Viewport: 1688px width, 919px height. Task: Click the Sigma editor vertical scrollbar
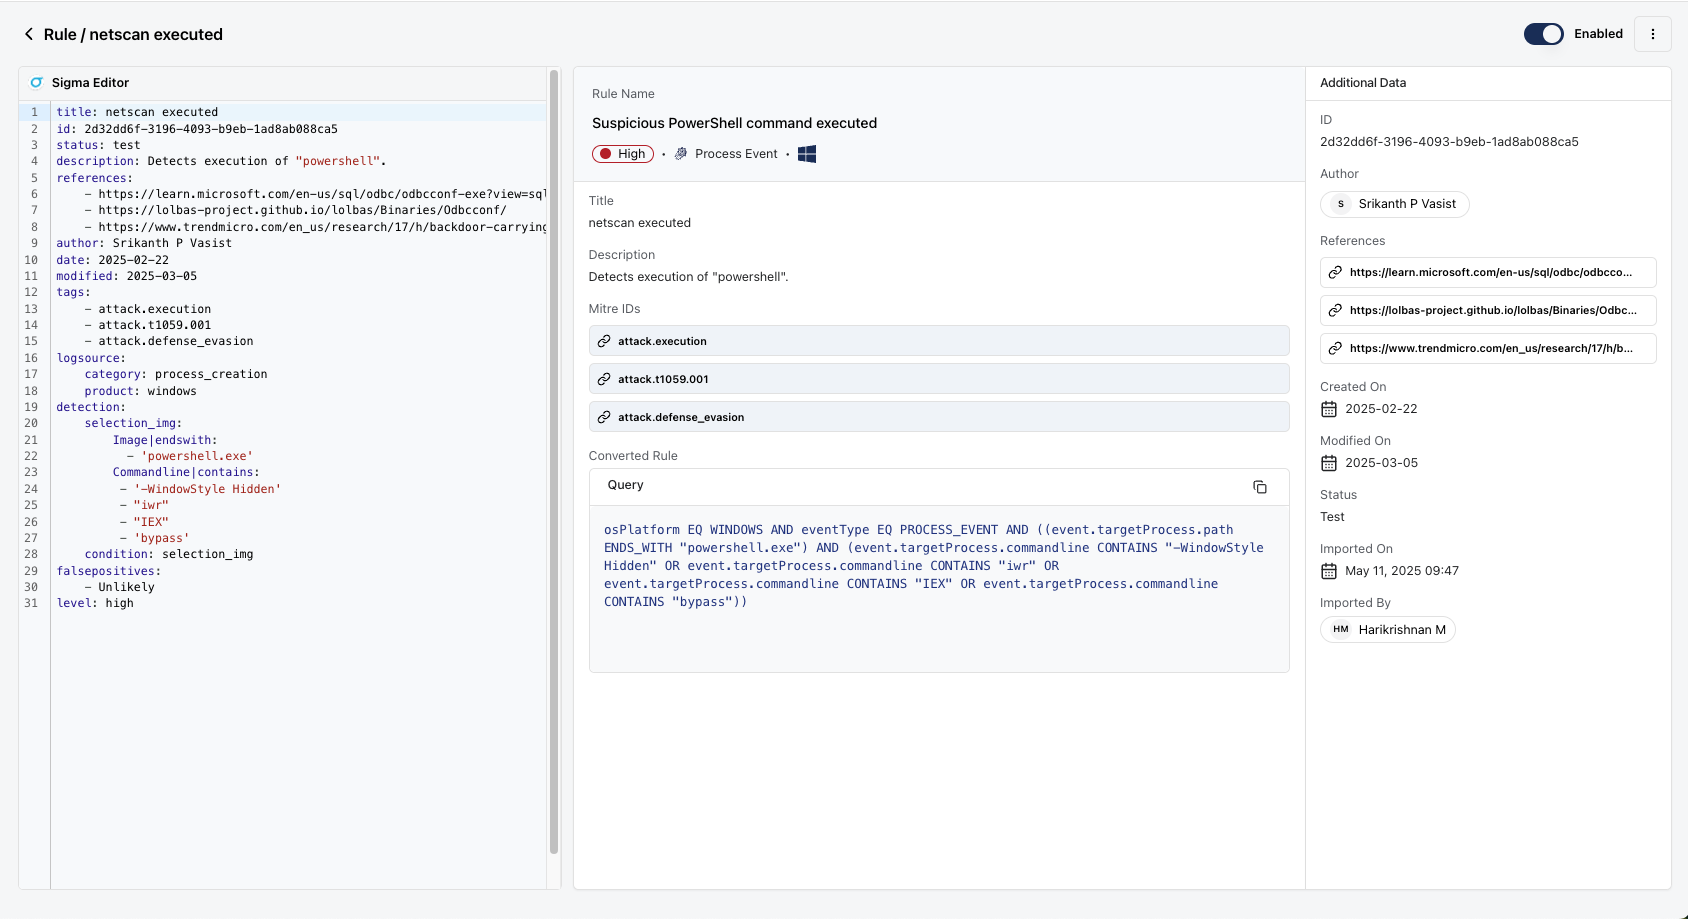tap(554, 460)
